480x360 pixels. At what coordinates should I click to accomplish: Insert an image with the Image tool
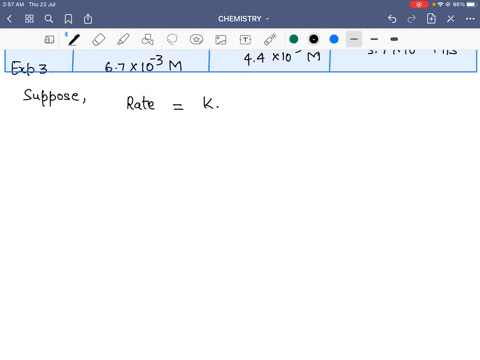point(221,40)
